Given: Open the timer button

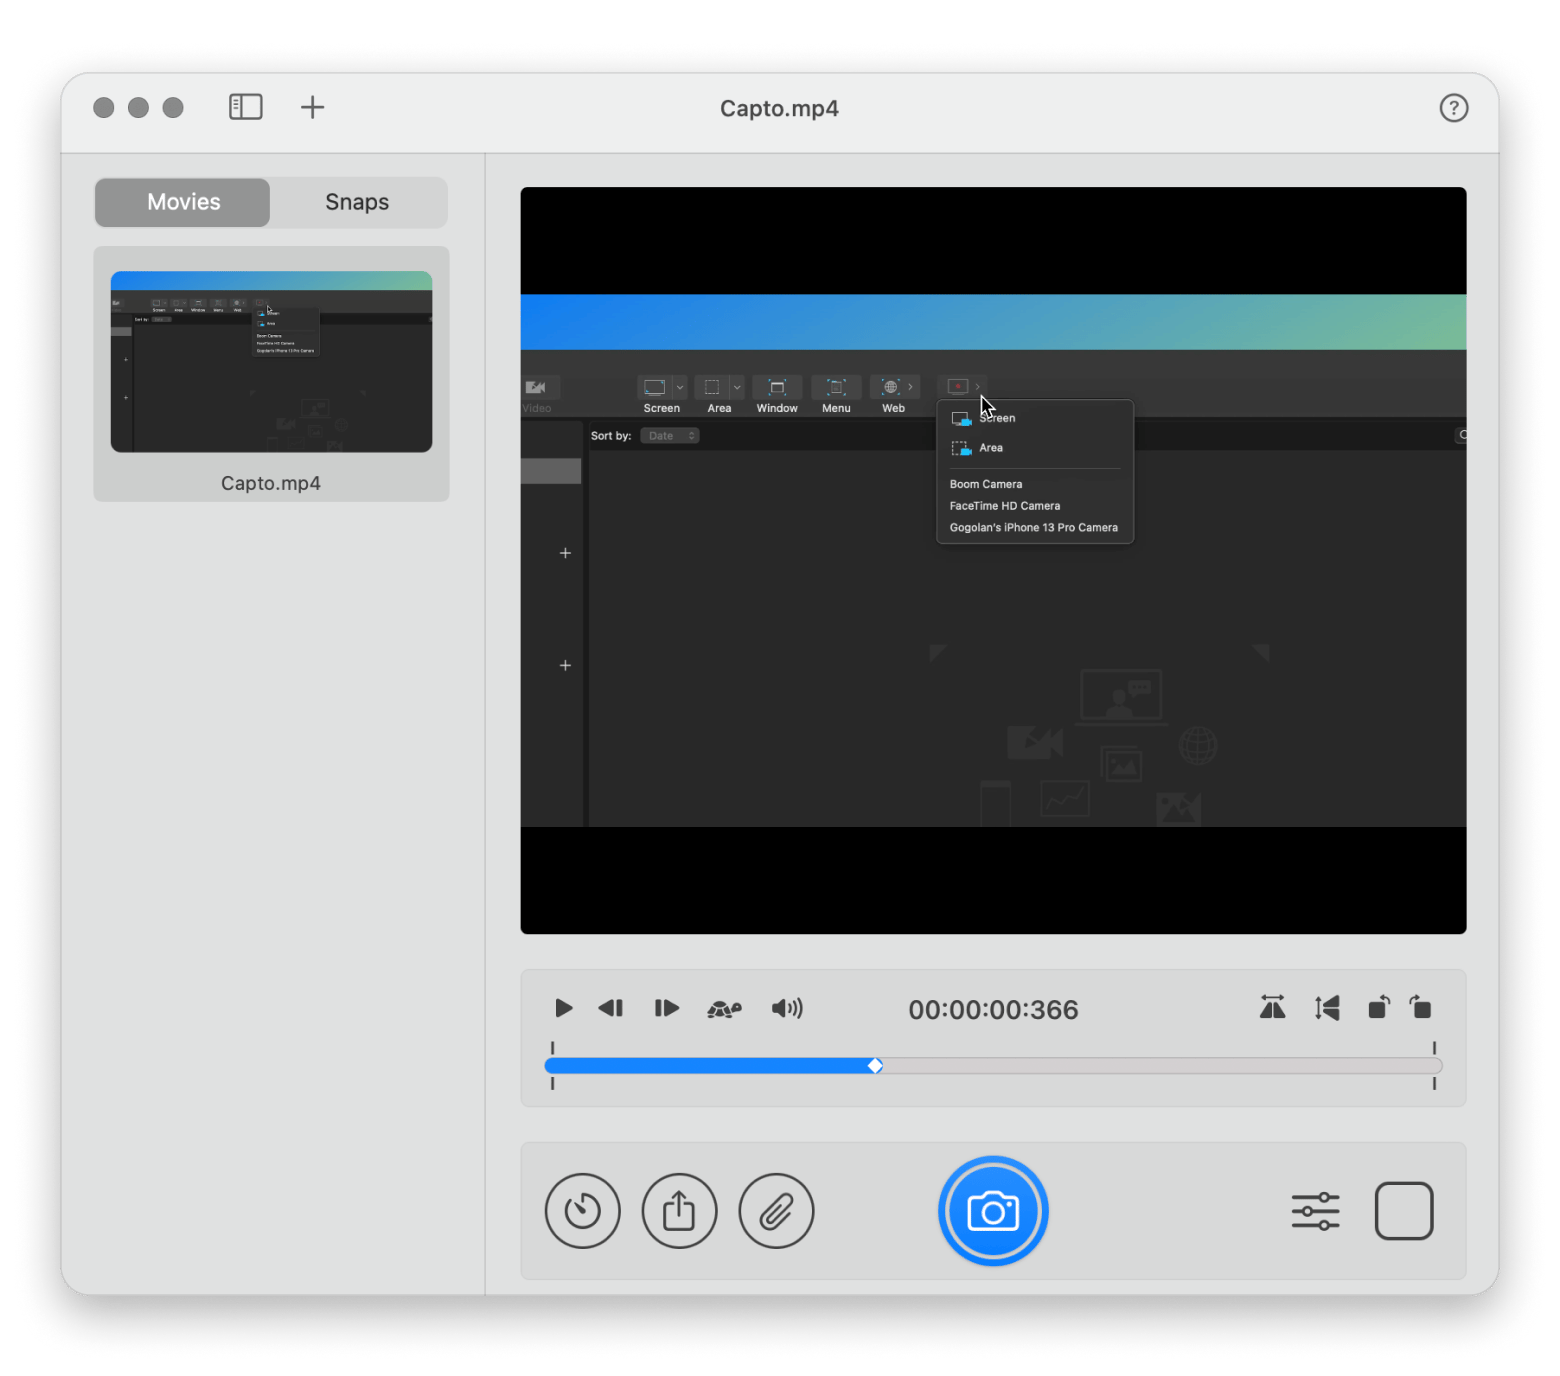Looking at the screenshot, I should 583,1211.
